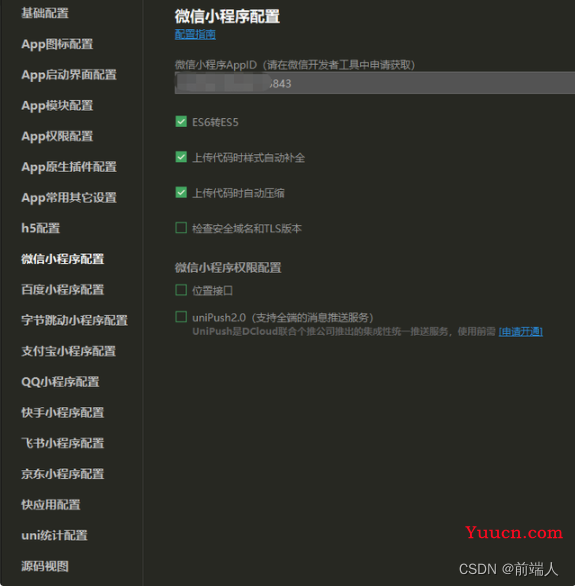Enable the uniPush2.0 checkbox

(x=181, y=317)
